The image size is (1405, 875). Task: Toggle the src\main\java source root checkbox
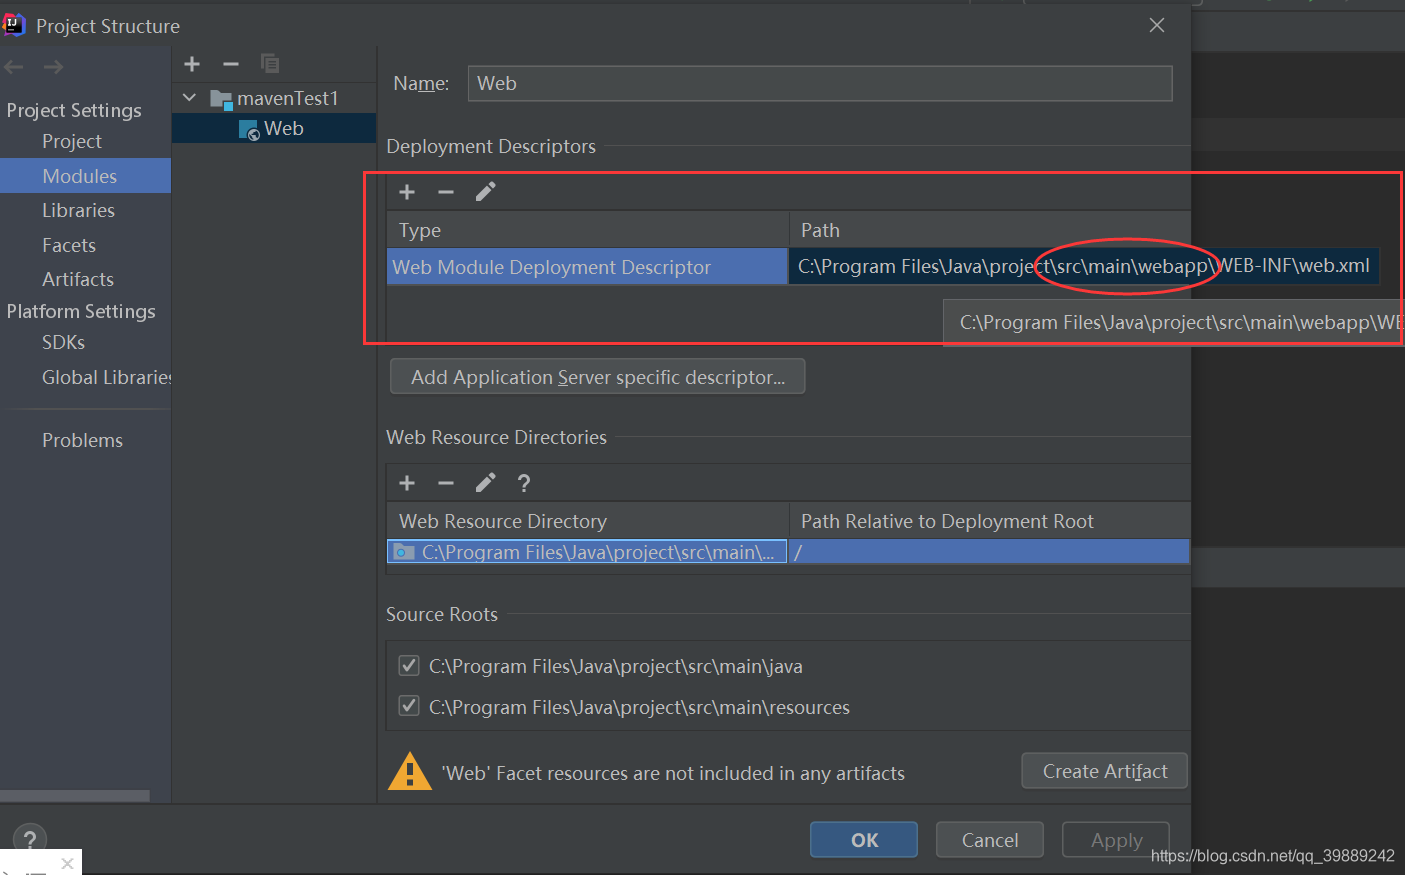click(409, 665)
